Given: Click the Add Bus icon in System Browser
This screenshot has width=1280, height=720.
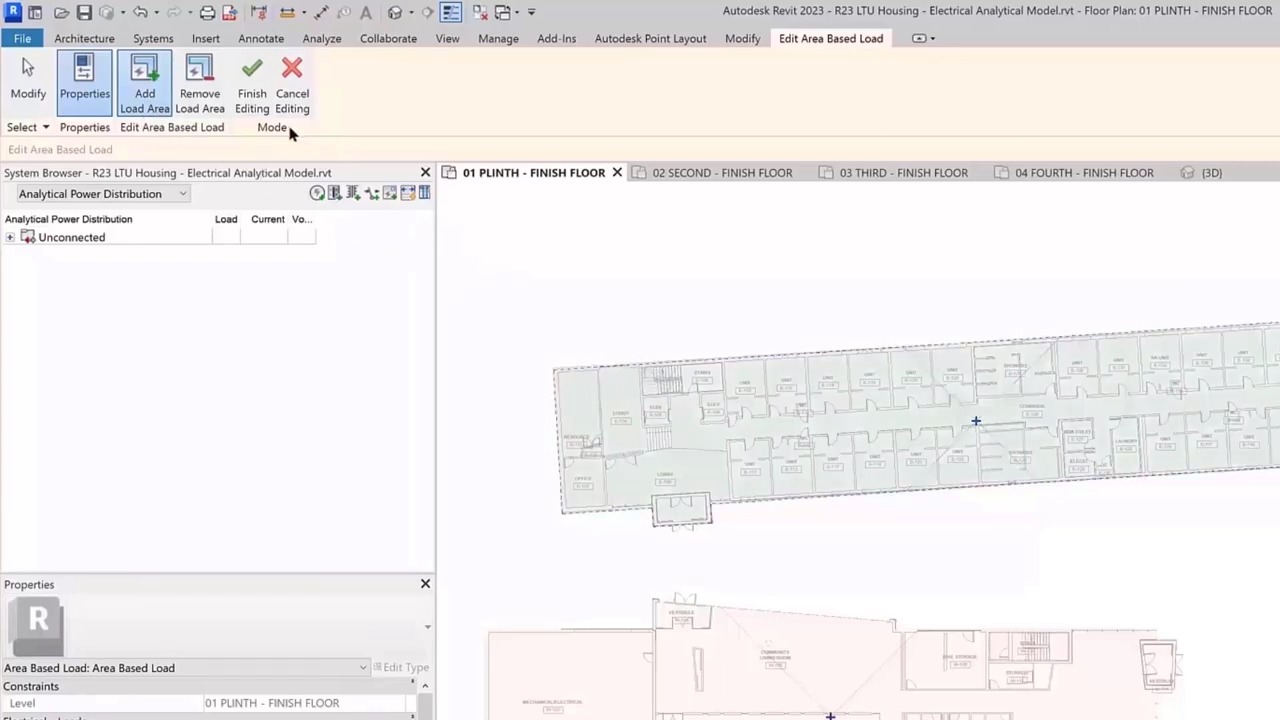Looking at the screenshot, I should pyautogui.click(x=335, y=193).
